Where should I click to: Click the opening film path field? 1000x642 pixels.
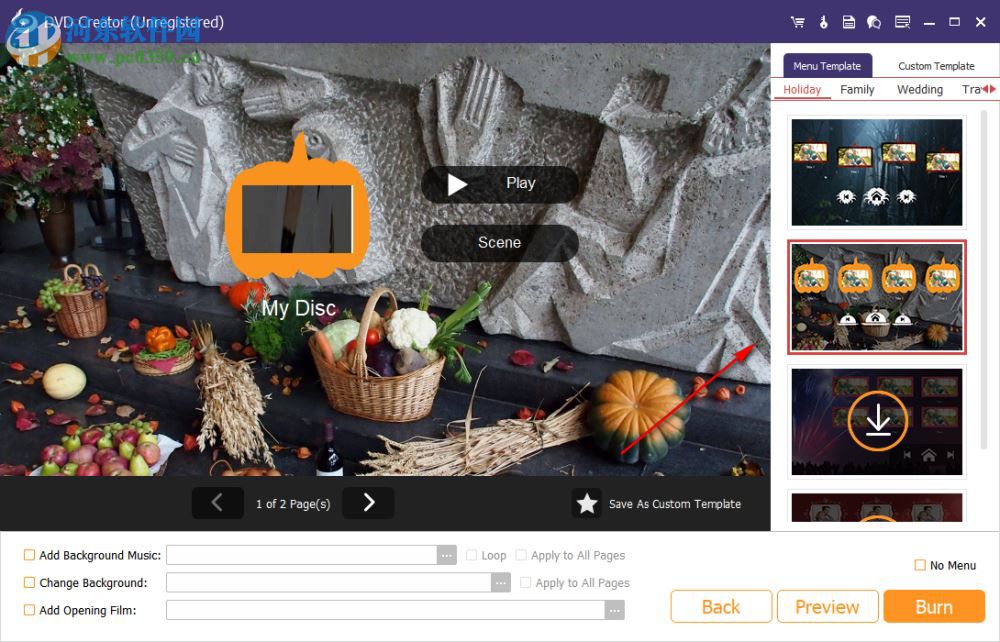click(386, 610)
